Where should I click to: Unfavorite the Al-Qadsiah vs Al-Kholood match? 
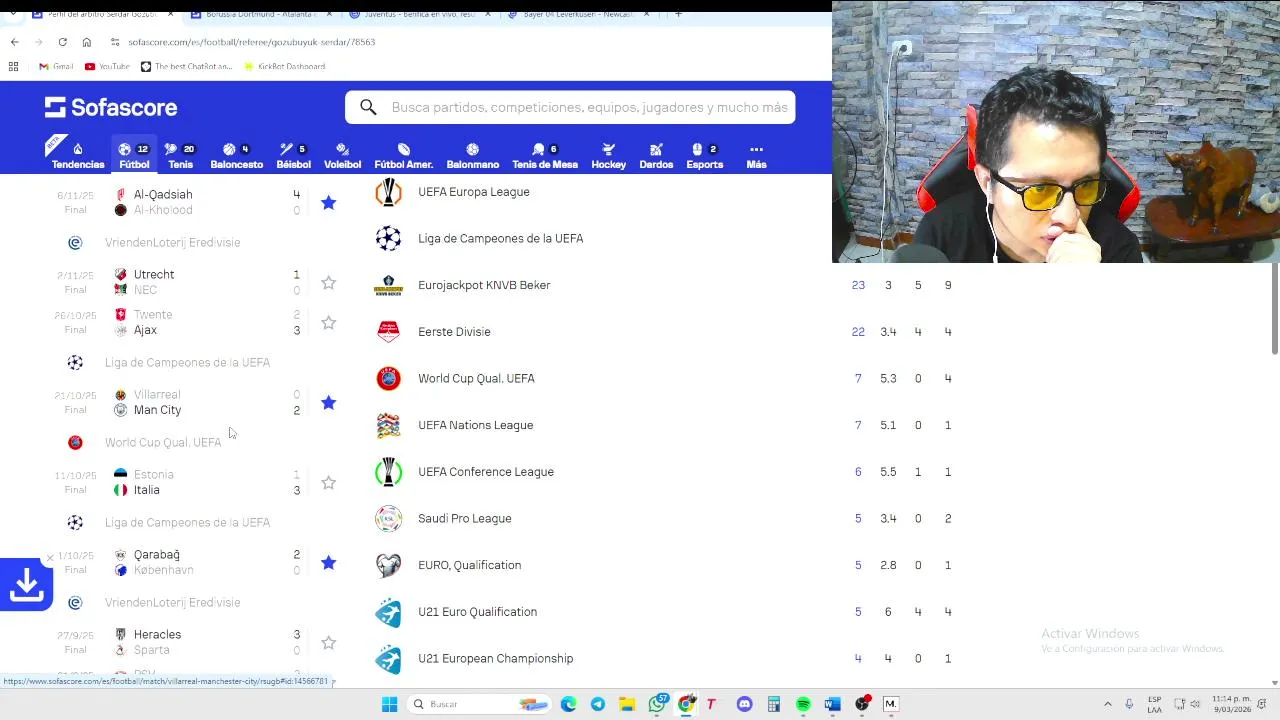click(x=328, y=202)
